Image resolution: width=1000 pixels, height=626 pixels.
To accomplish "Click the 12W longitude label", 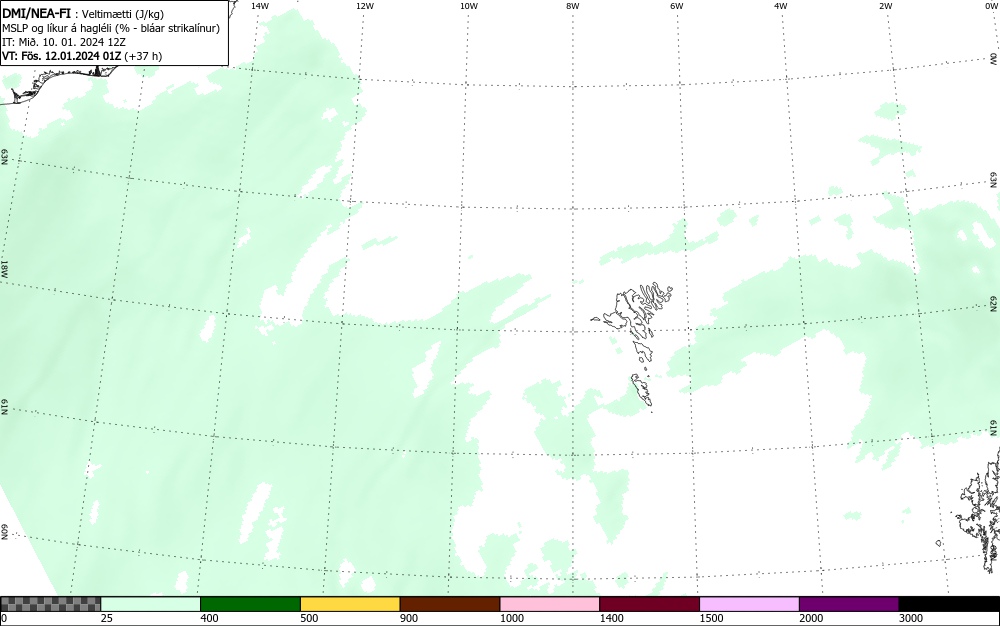I will (x=364, y=6).
